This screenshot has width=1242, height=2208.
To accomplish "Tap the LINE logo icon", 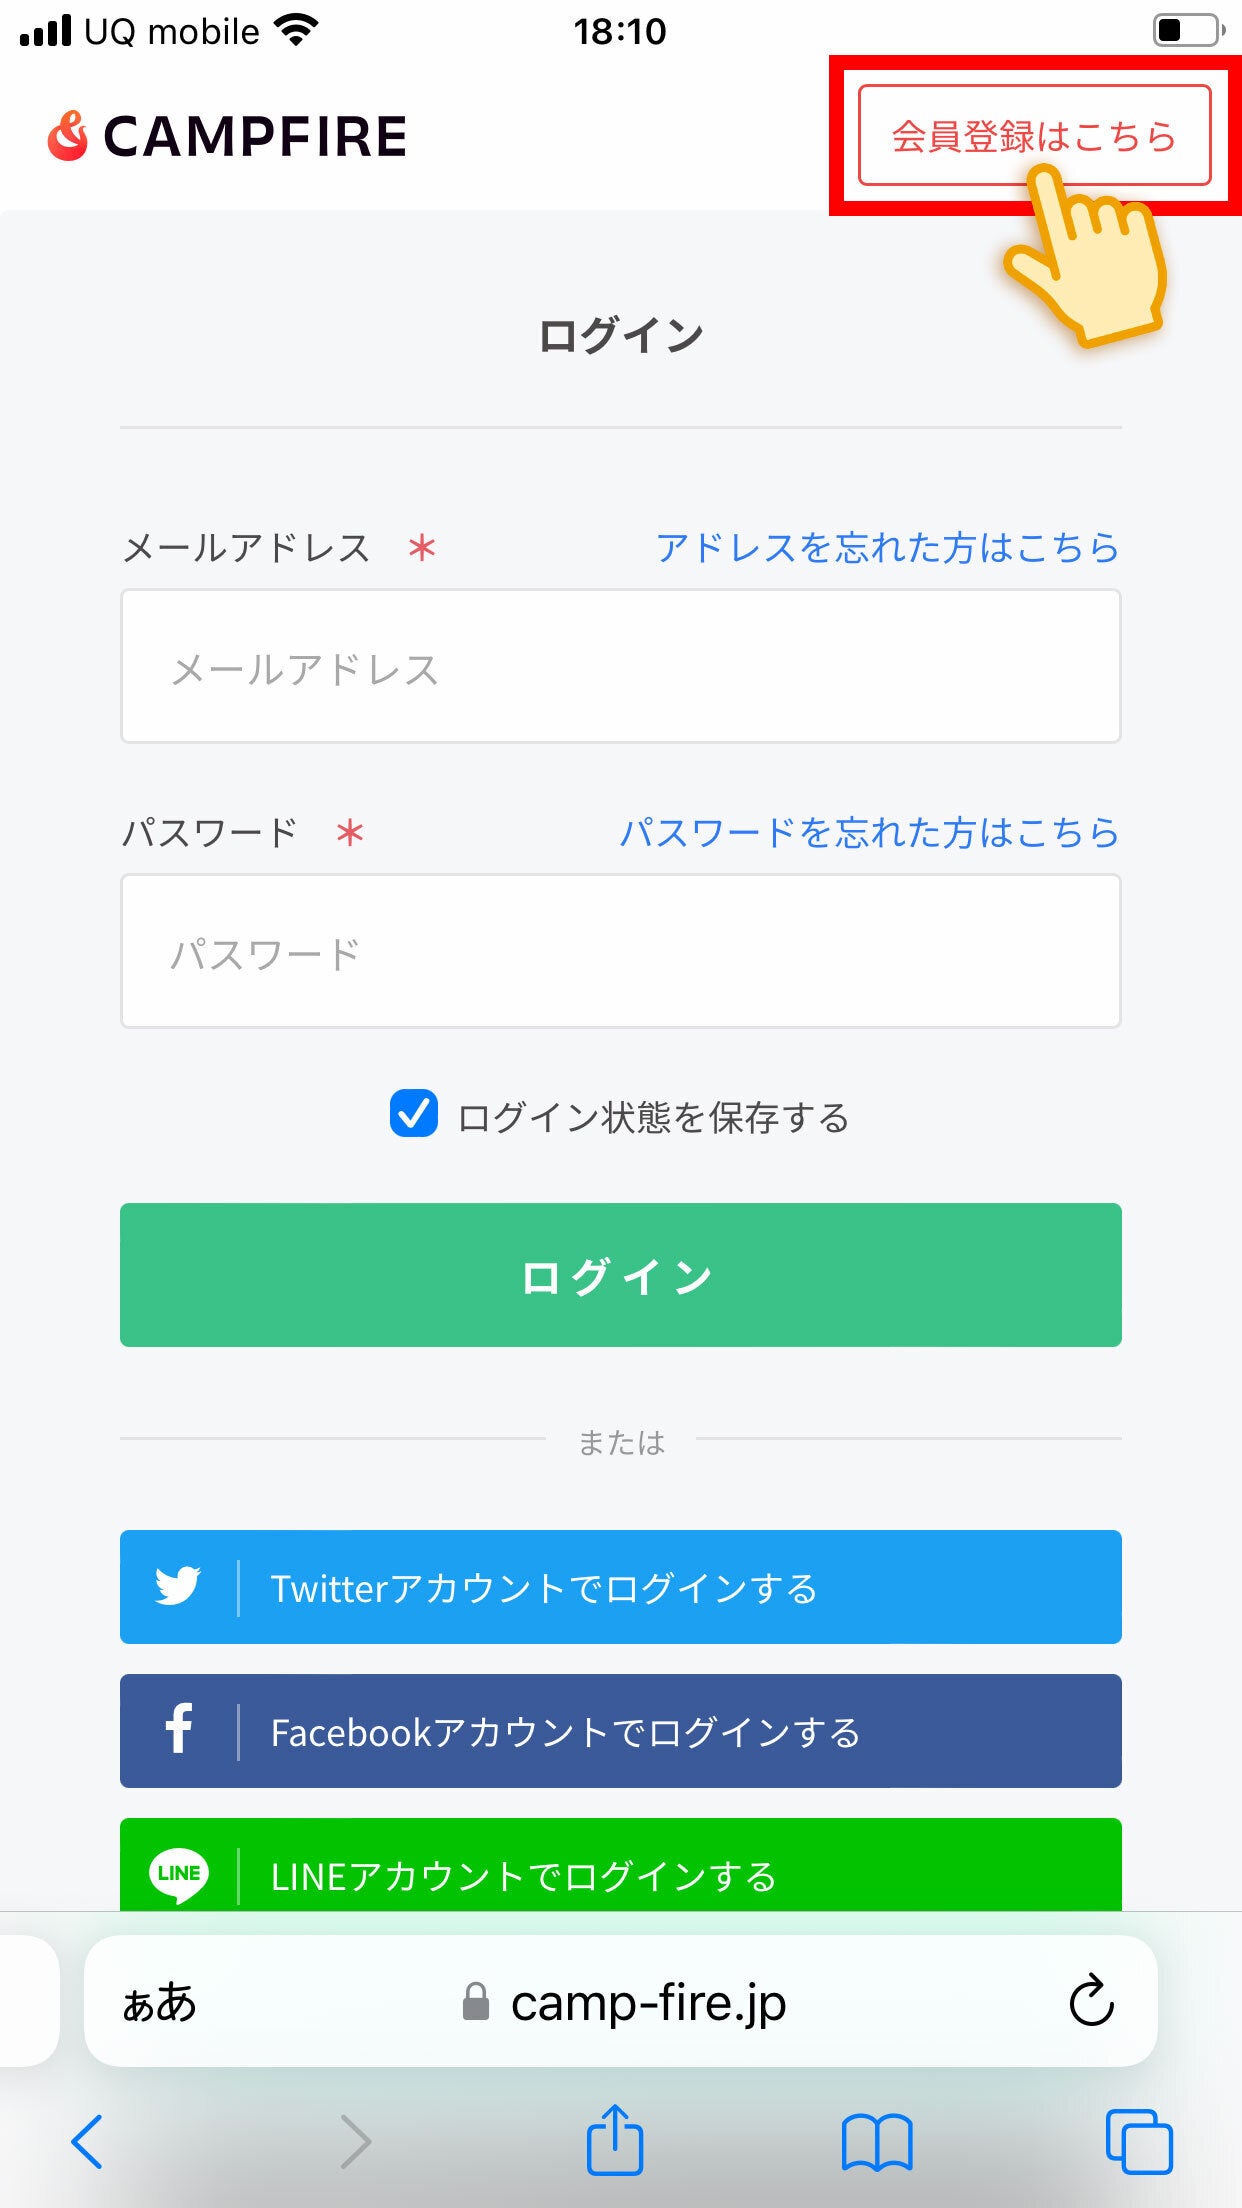I will click(179, 1873).
